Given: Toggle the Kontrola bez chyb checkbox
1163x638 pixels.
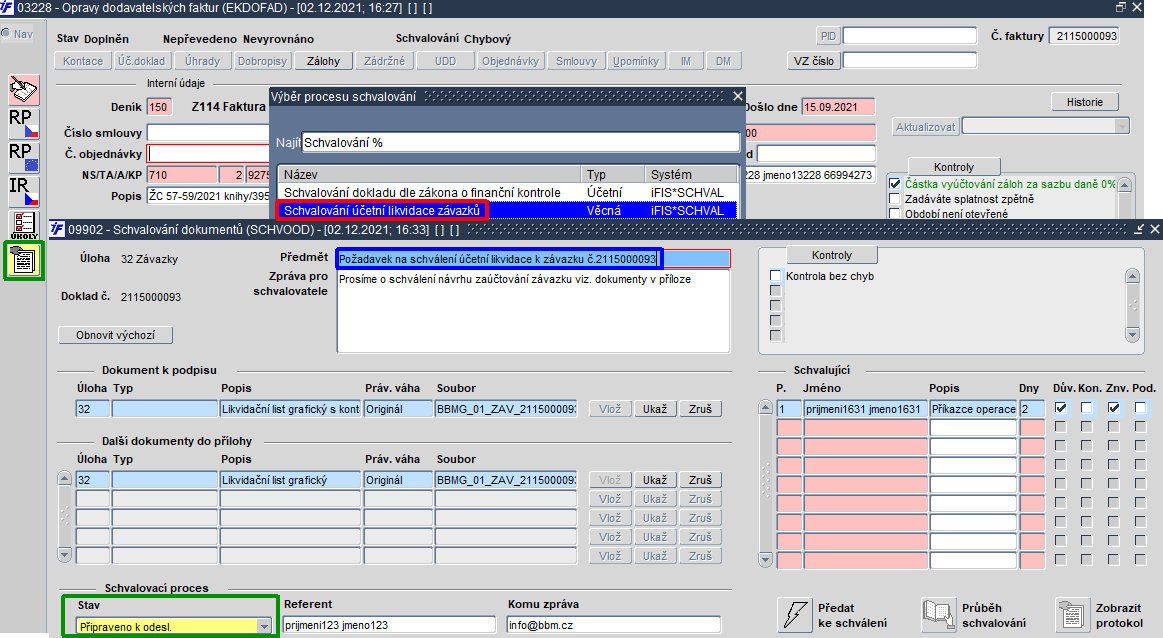Looking at the screenshot, I should point(776,276).
